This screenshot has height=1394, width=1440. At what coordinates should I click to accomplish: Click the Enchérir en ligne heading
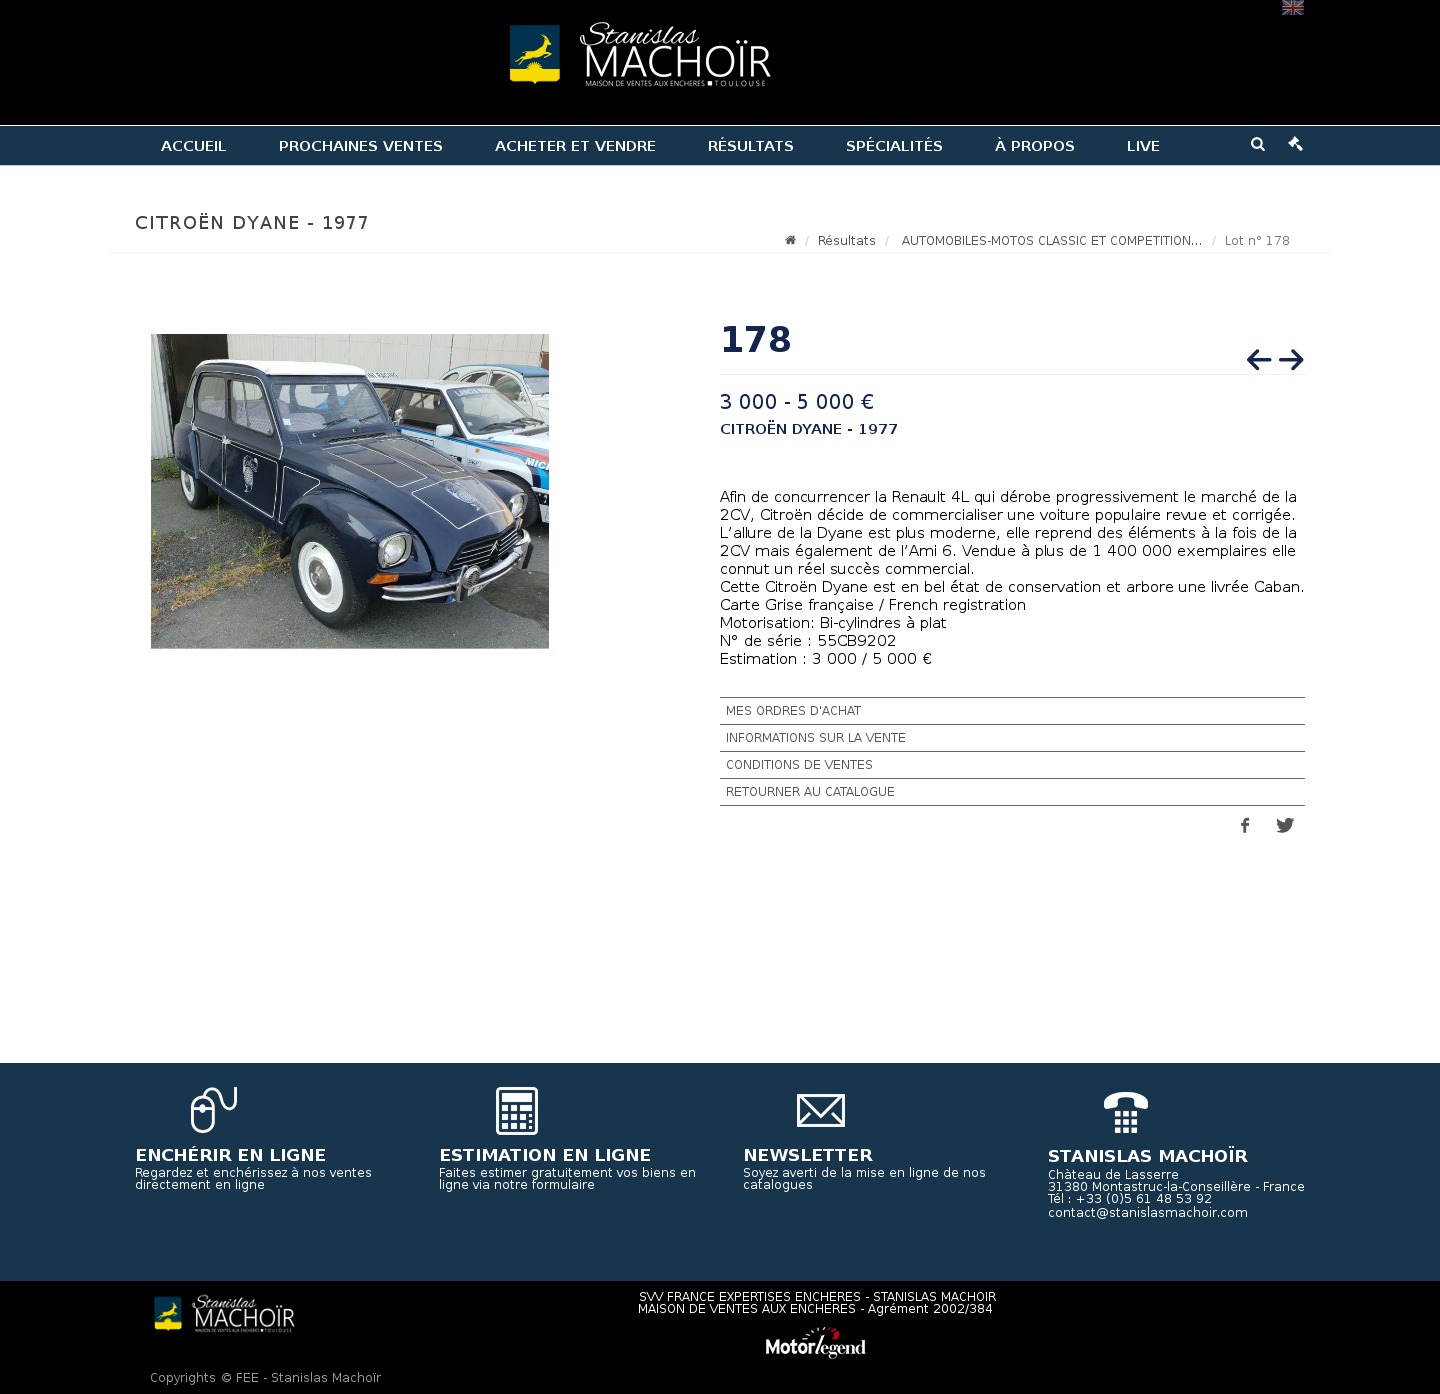231,1155
